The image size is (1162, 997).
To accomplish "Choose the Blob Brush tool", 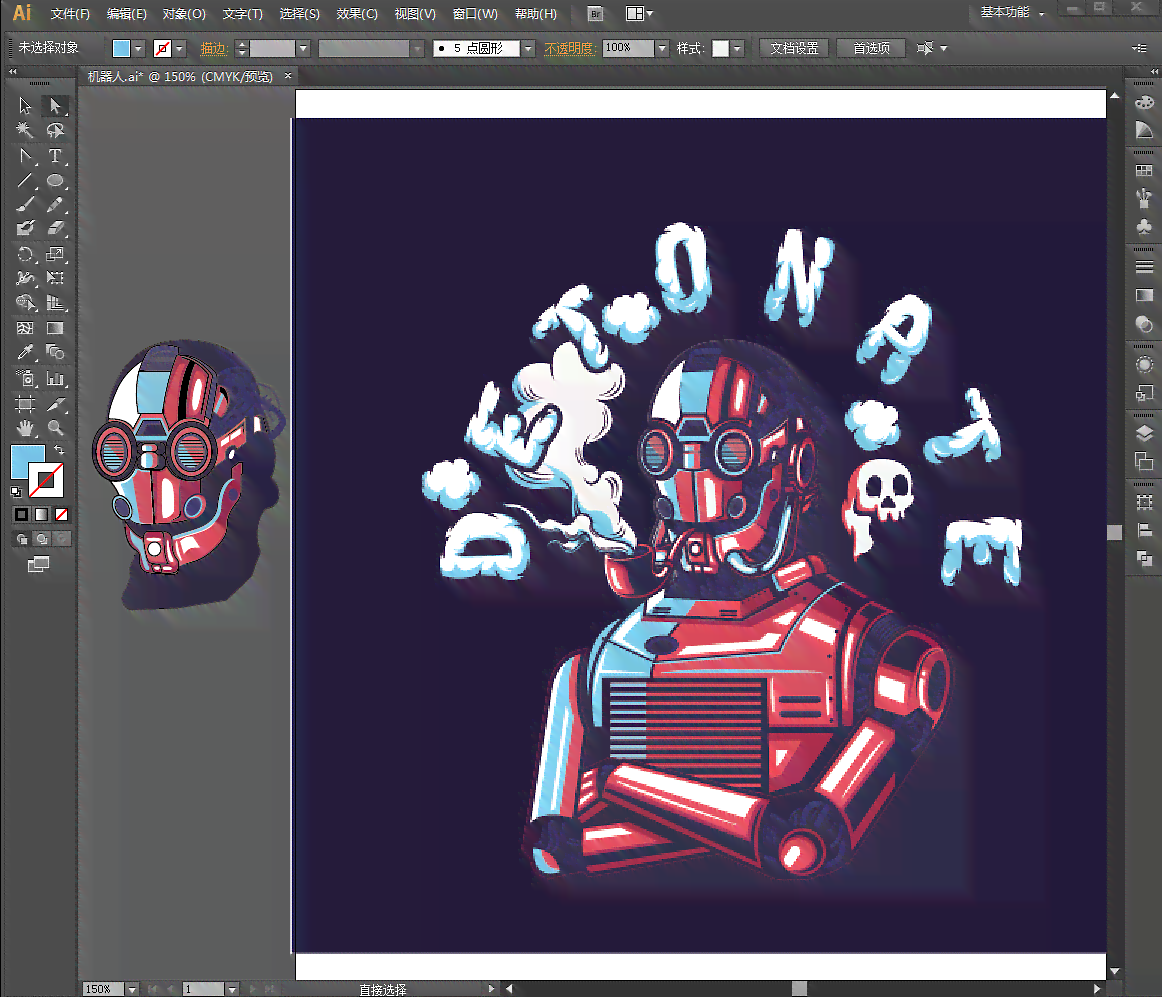I will [x=25, y=228].
